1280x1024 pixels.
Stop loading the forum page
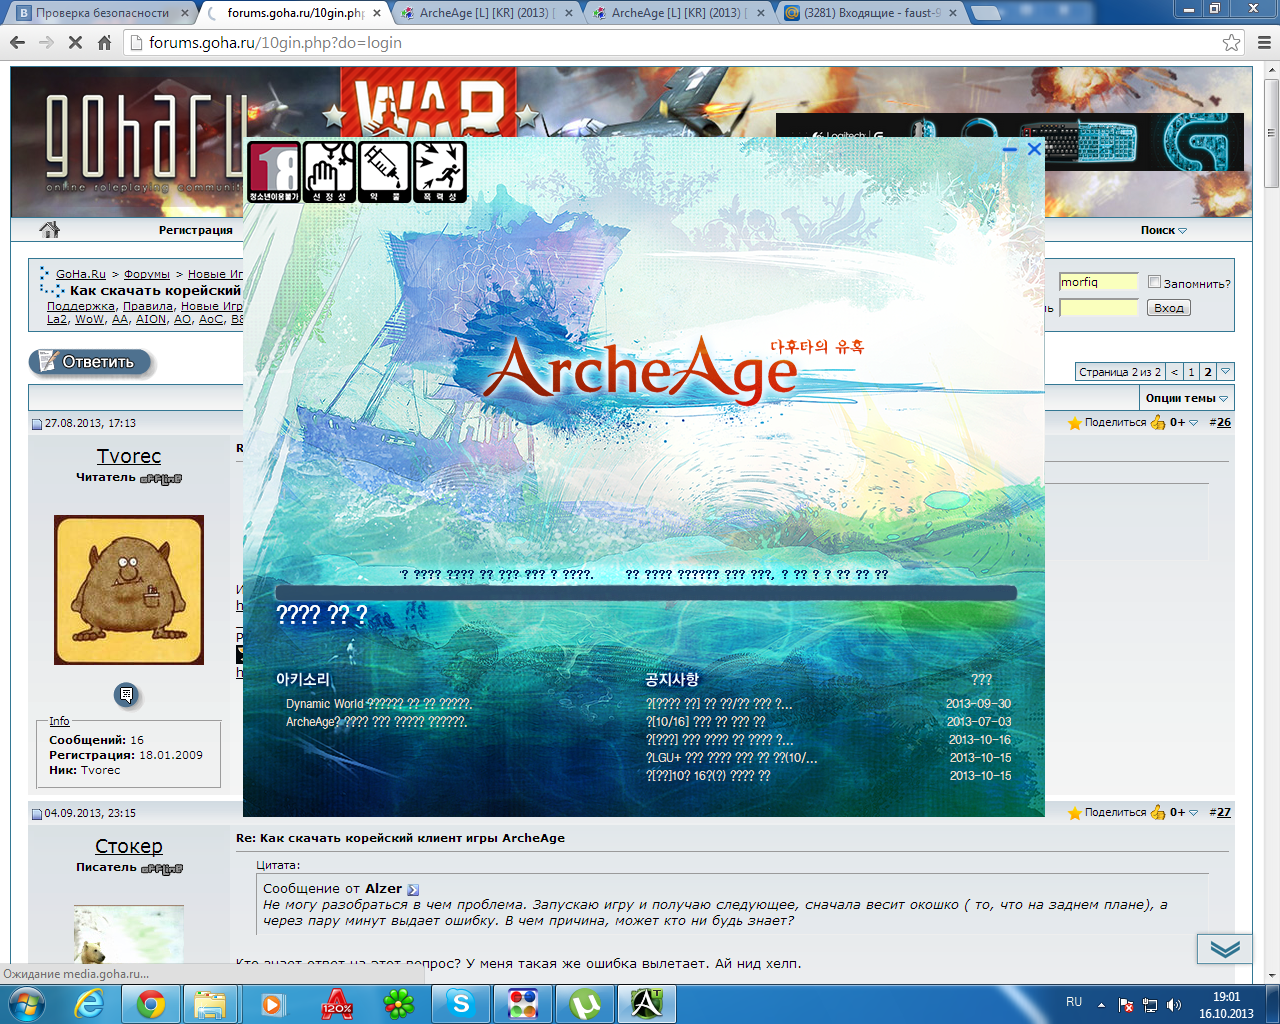pos(75,43)
